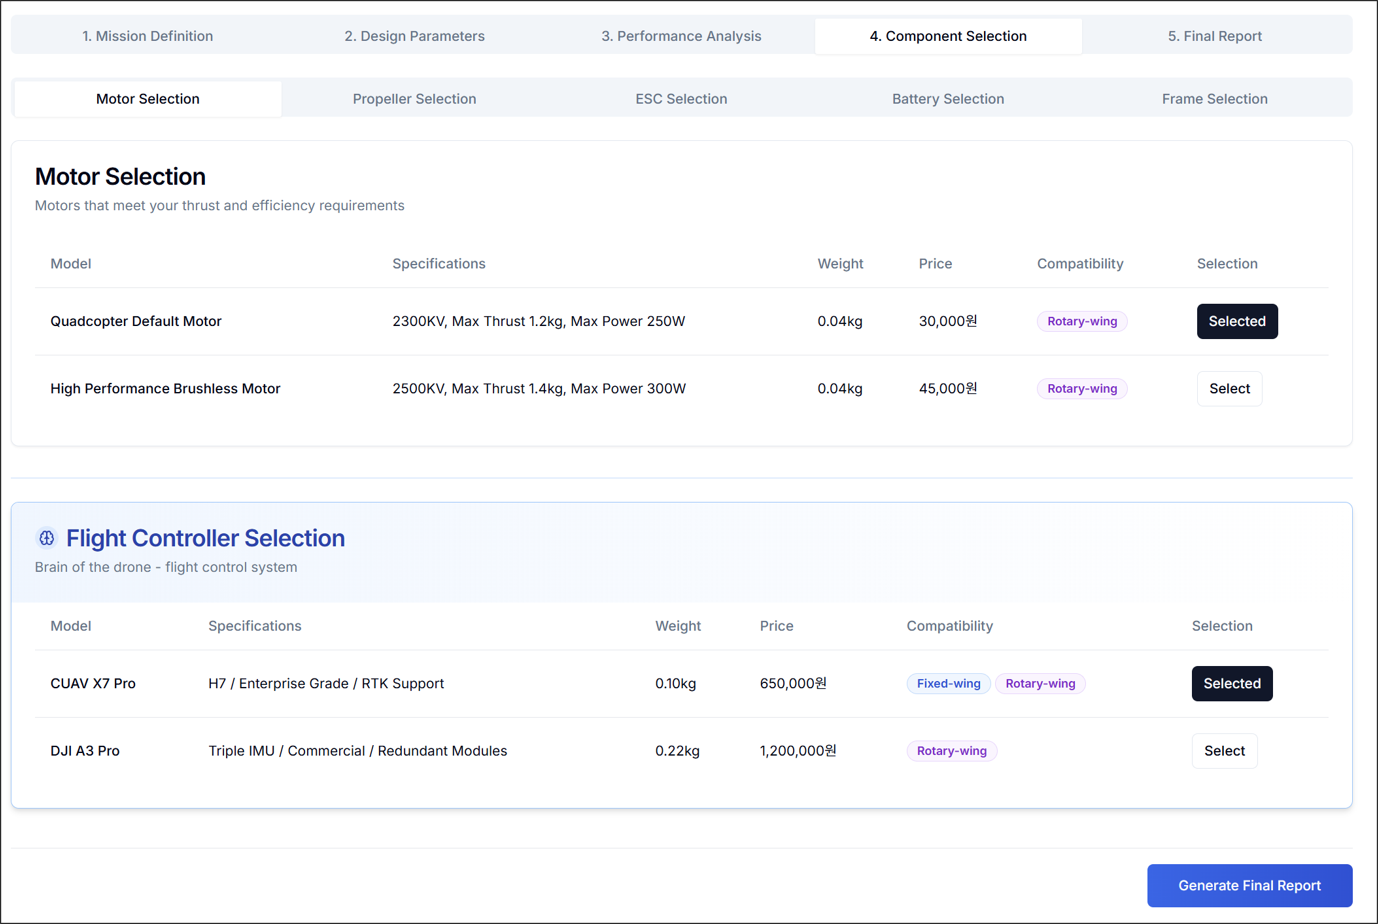Switch to the Propeller Selection sub-tab
Screen dimensions: 1378x924
pyautogui.click(x=414, y=99)
